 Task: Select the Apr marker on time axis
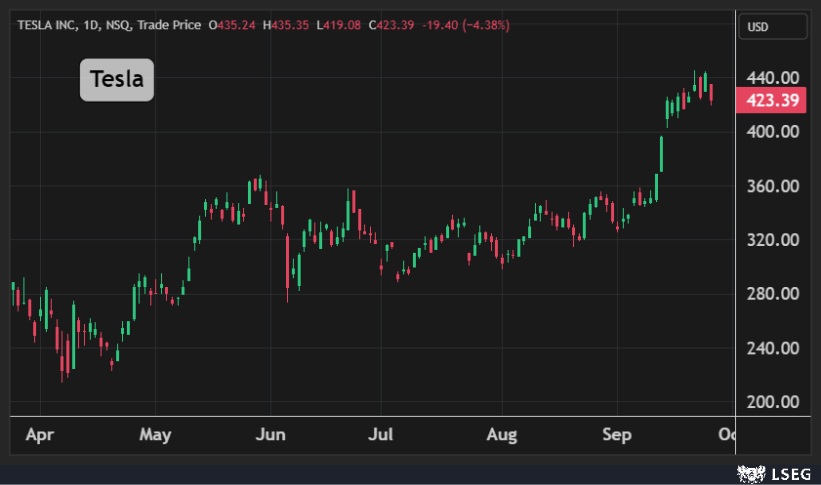tap(41, 435)
